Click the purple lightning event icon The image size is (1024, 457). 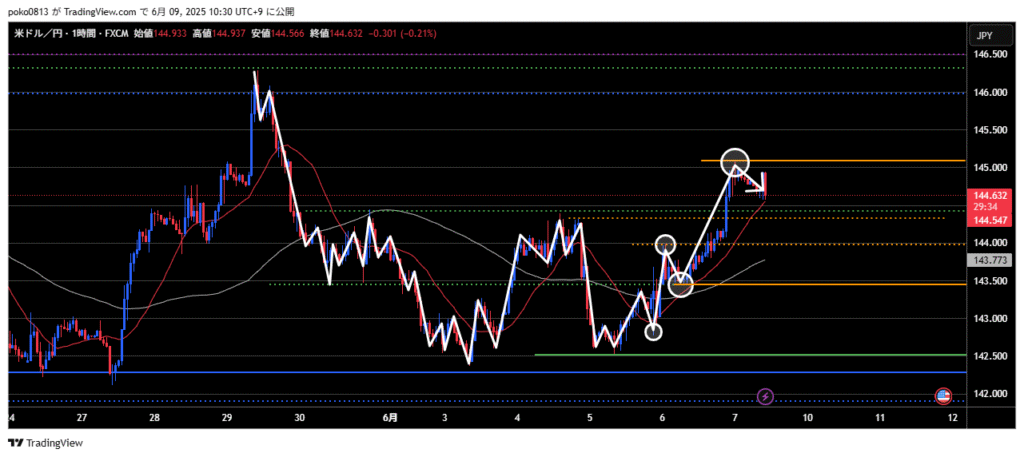(765, 397)
